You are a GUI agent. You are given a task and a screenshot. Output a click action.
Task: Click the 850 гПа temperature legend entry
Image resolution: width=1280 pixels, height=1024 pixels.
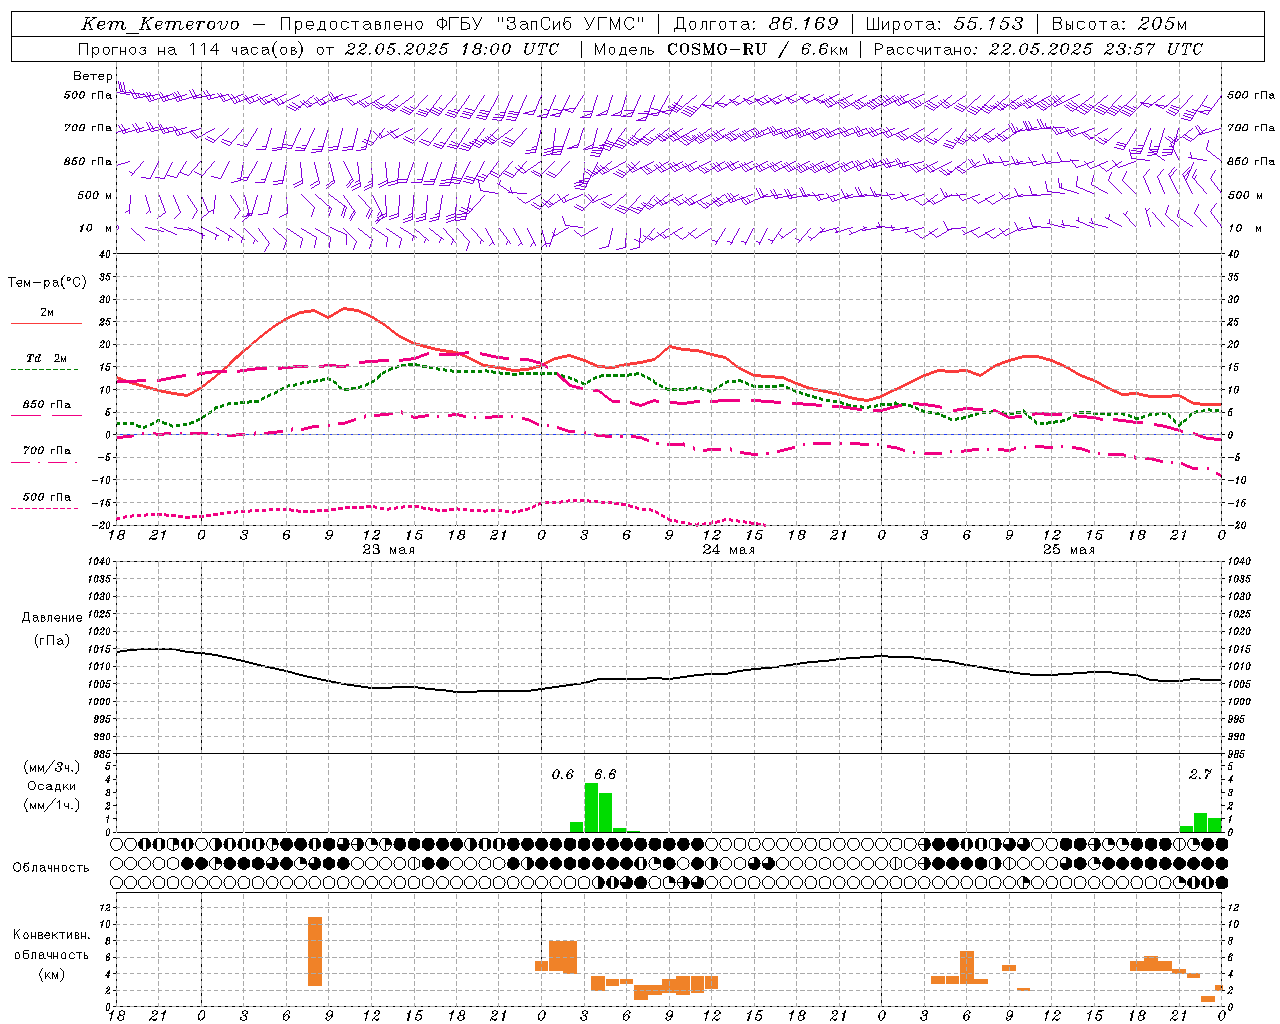pyautogui.click(x=47, y=405)
